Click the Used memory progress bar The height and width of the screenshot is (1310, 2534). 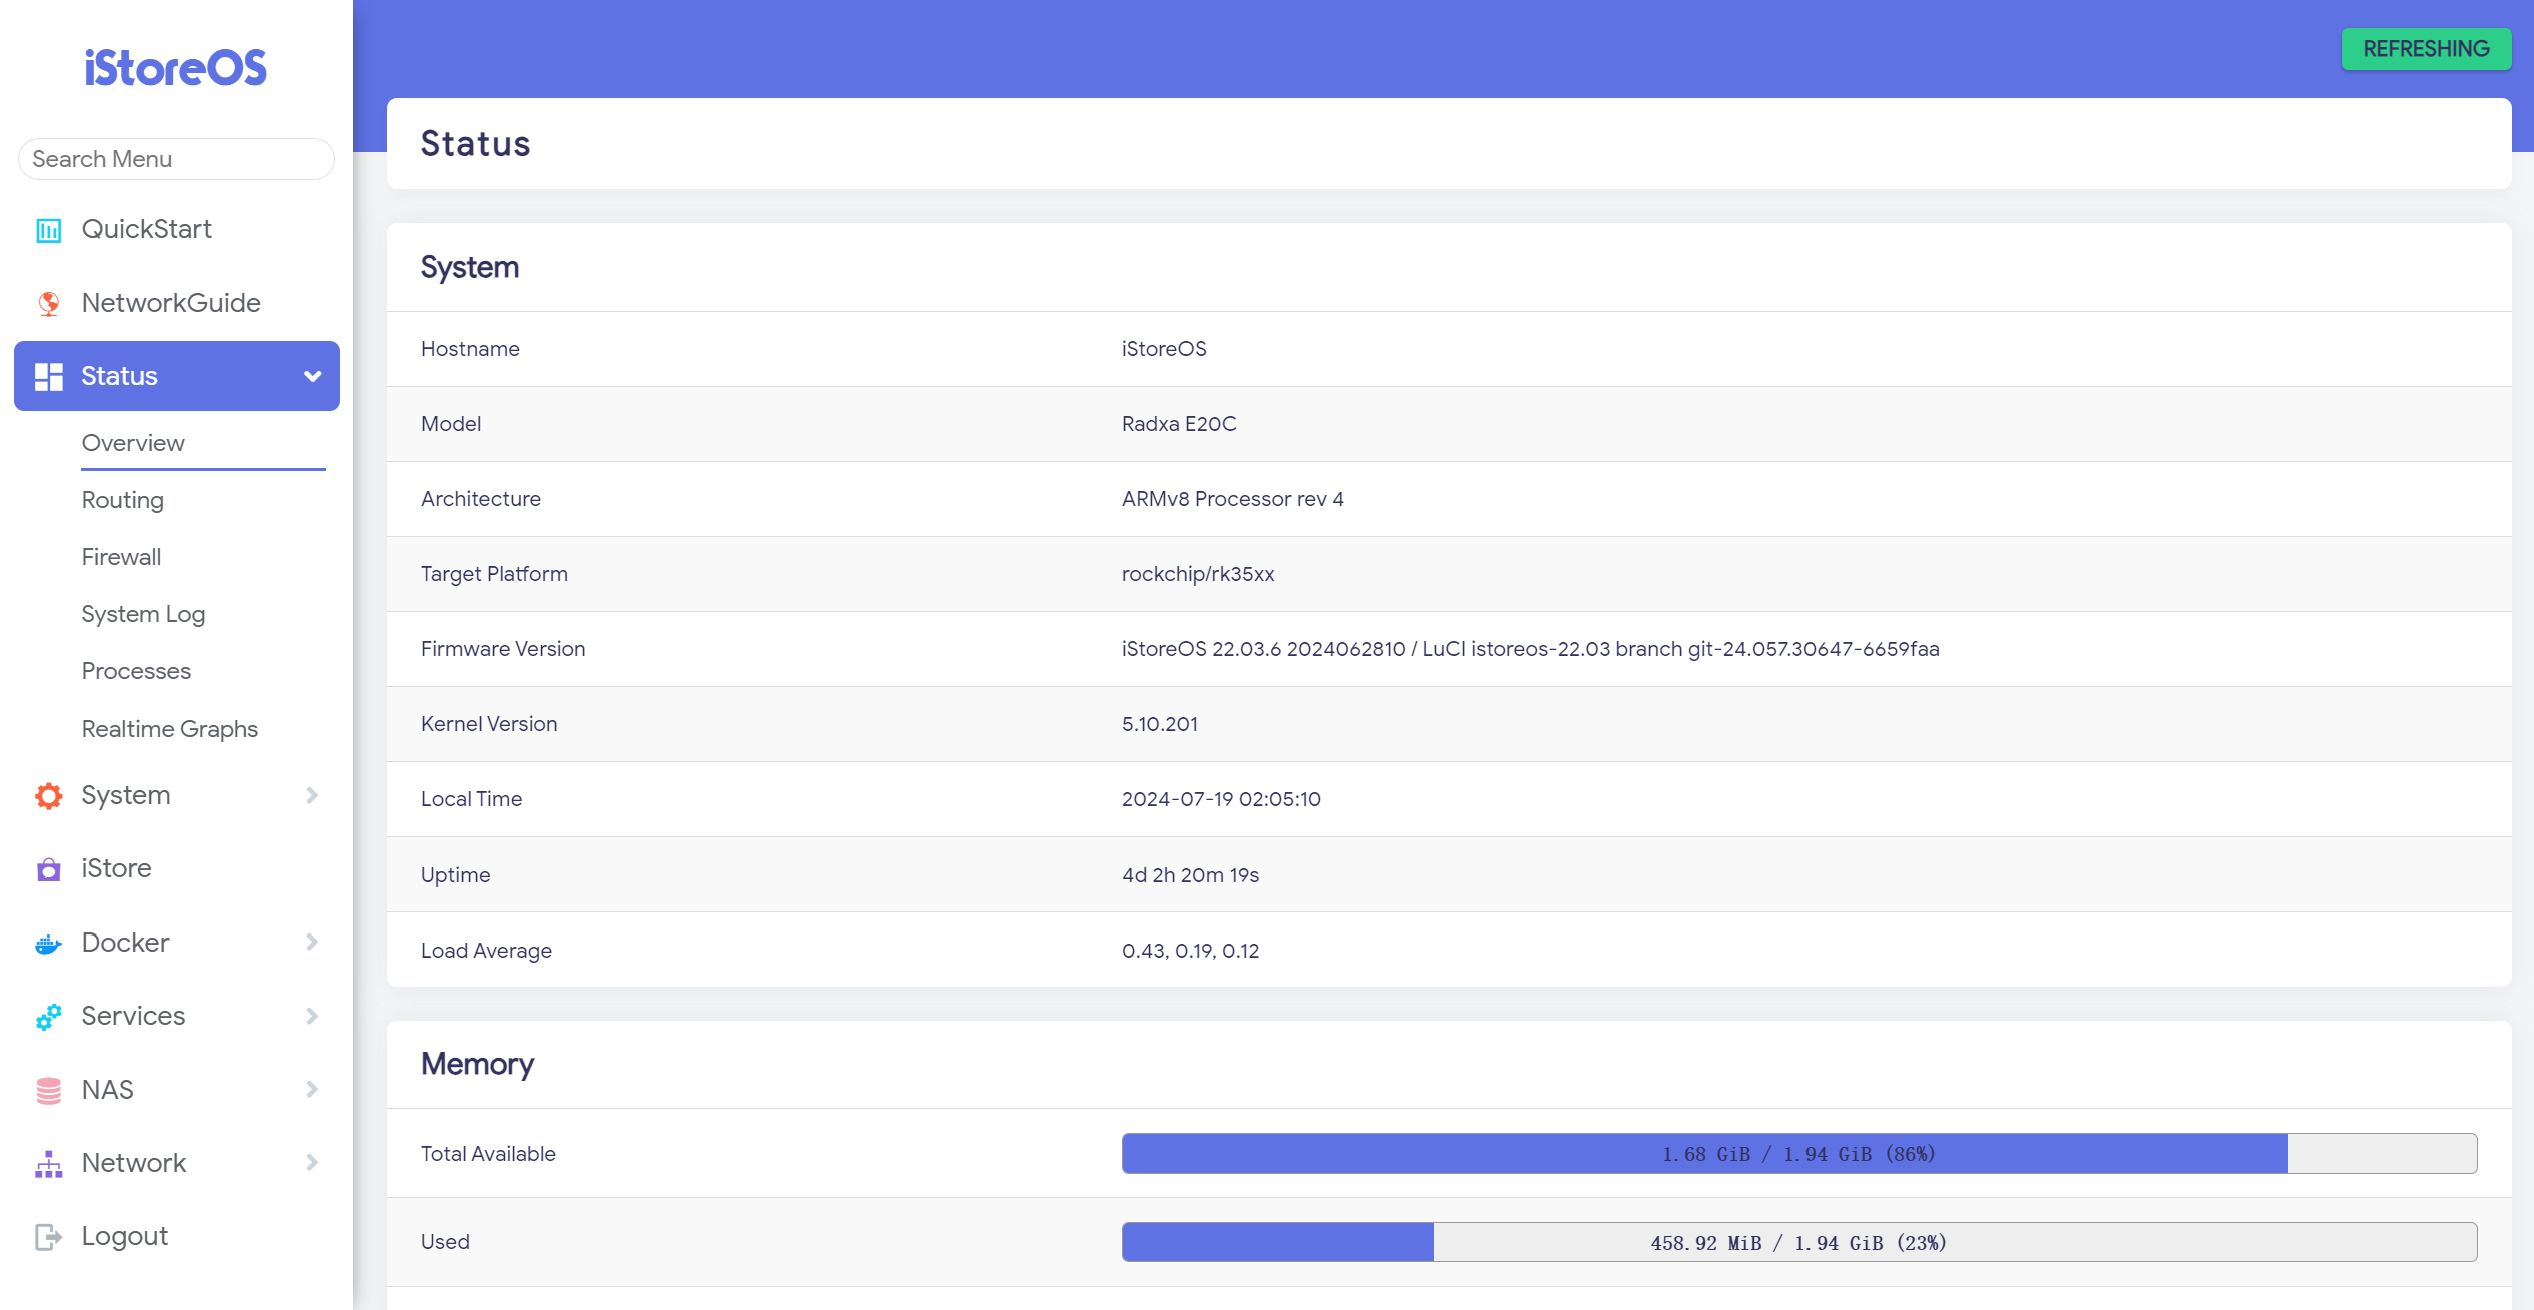(1799, 1242)
